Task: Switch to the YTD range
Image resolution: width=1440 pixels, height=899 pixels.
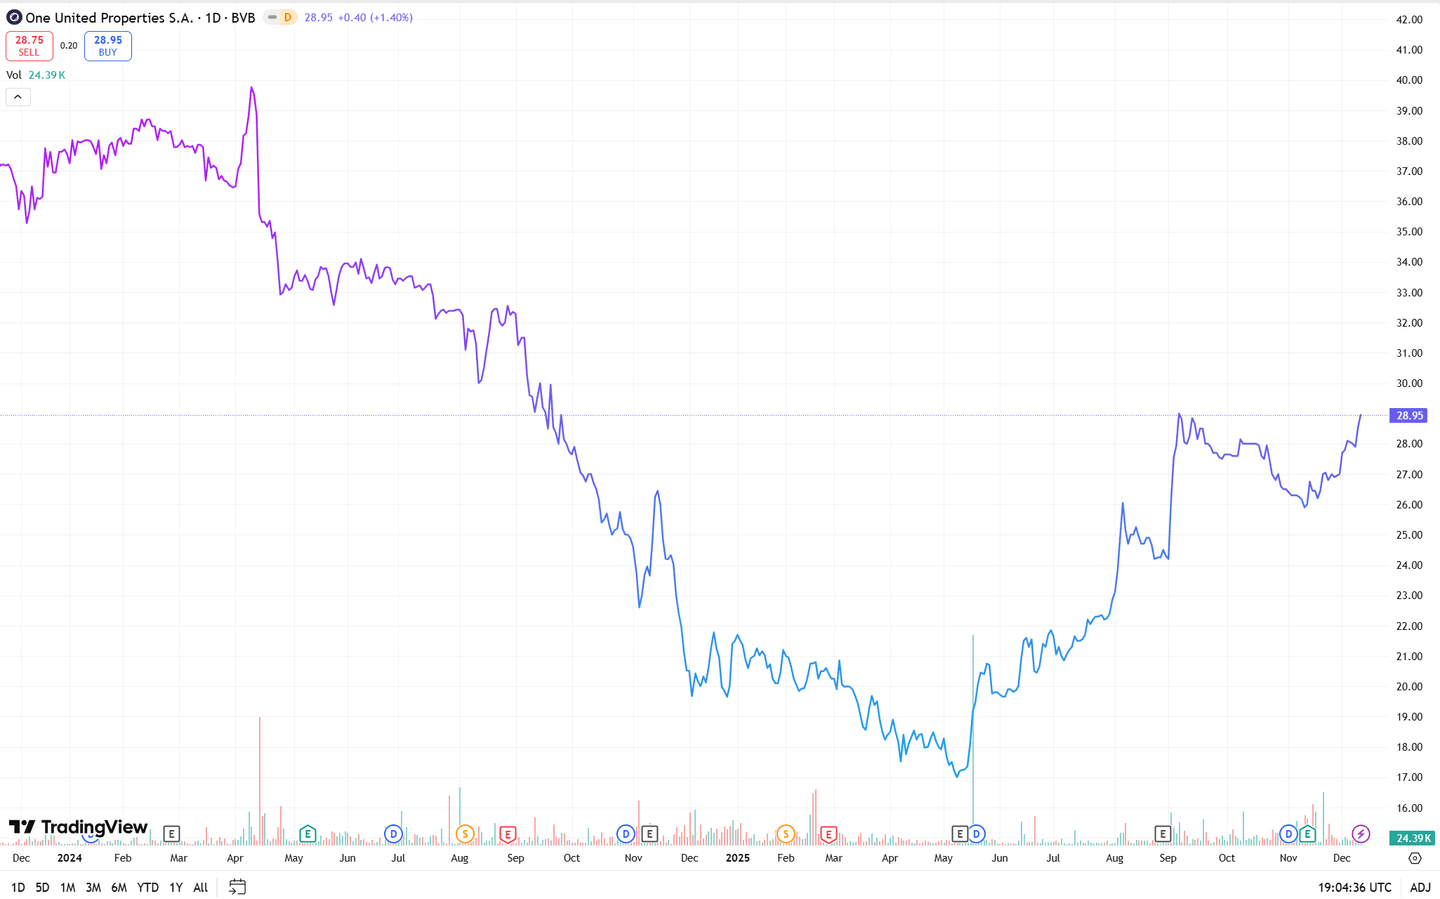Action: (147, 887)
